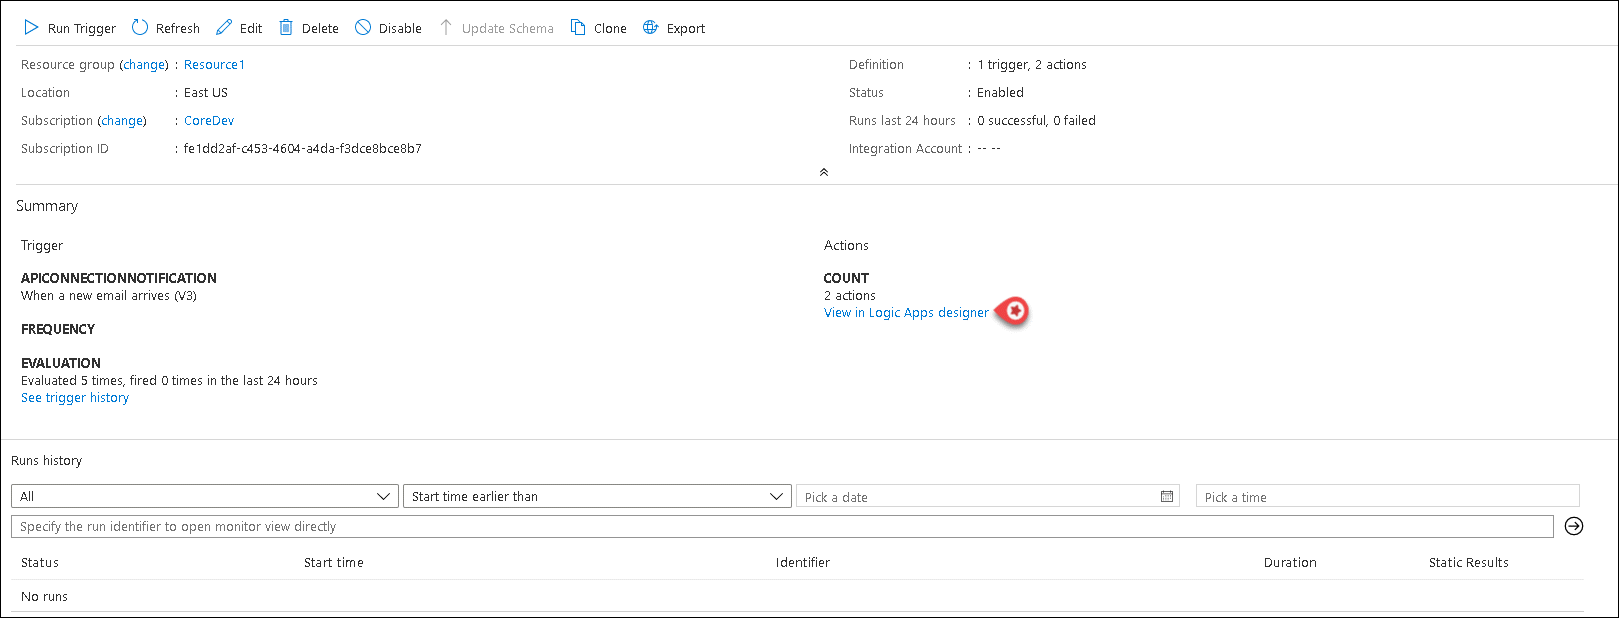Click the Export globe icon
This screenshot has width=1619, height=618.
(651, 28)
